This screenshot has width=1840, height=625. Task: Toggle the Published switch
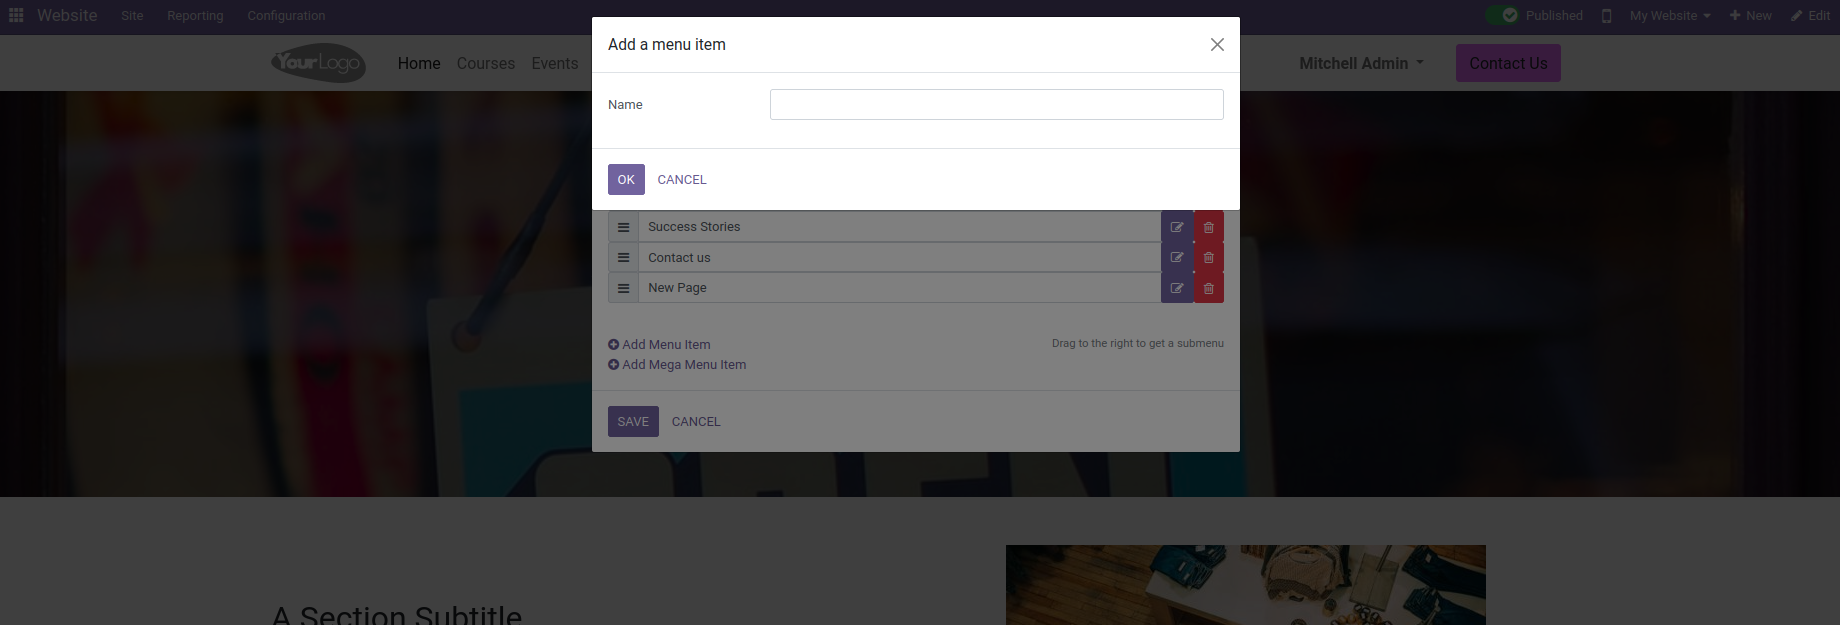(1502, 15)
